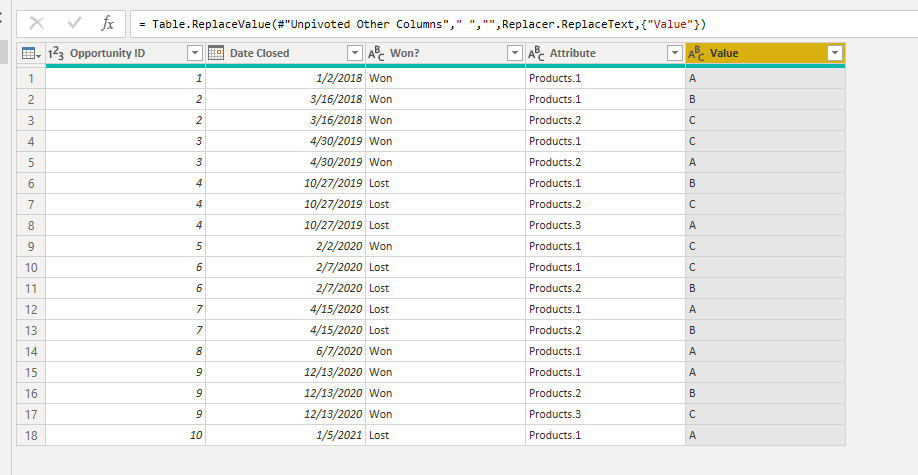Change Value column data type icon
This screenshot has height=475, width=918.
point(696,53)
